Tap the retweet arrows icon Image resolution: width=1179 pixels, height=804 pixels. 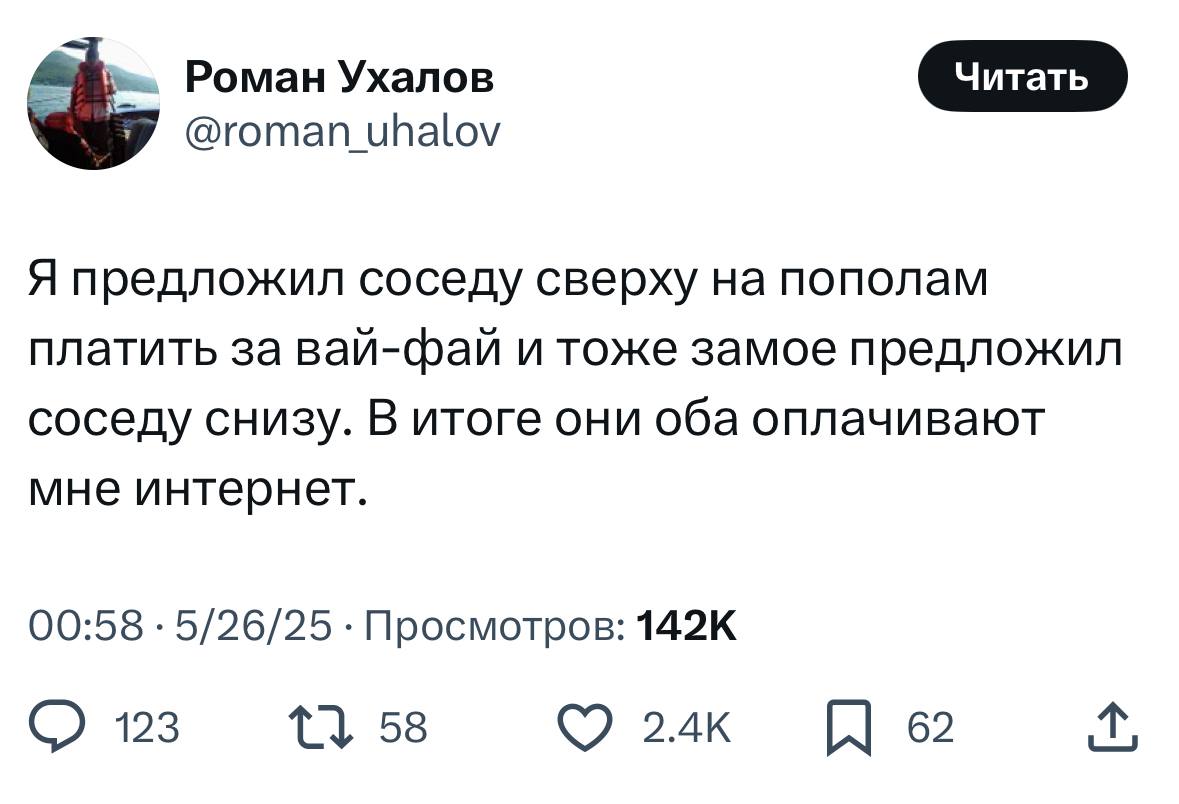[314, 728]
